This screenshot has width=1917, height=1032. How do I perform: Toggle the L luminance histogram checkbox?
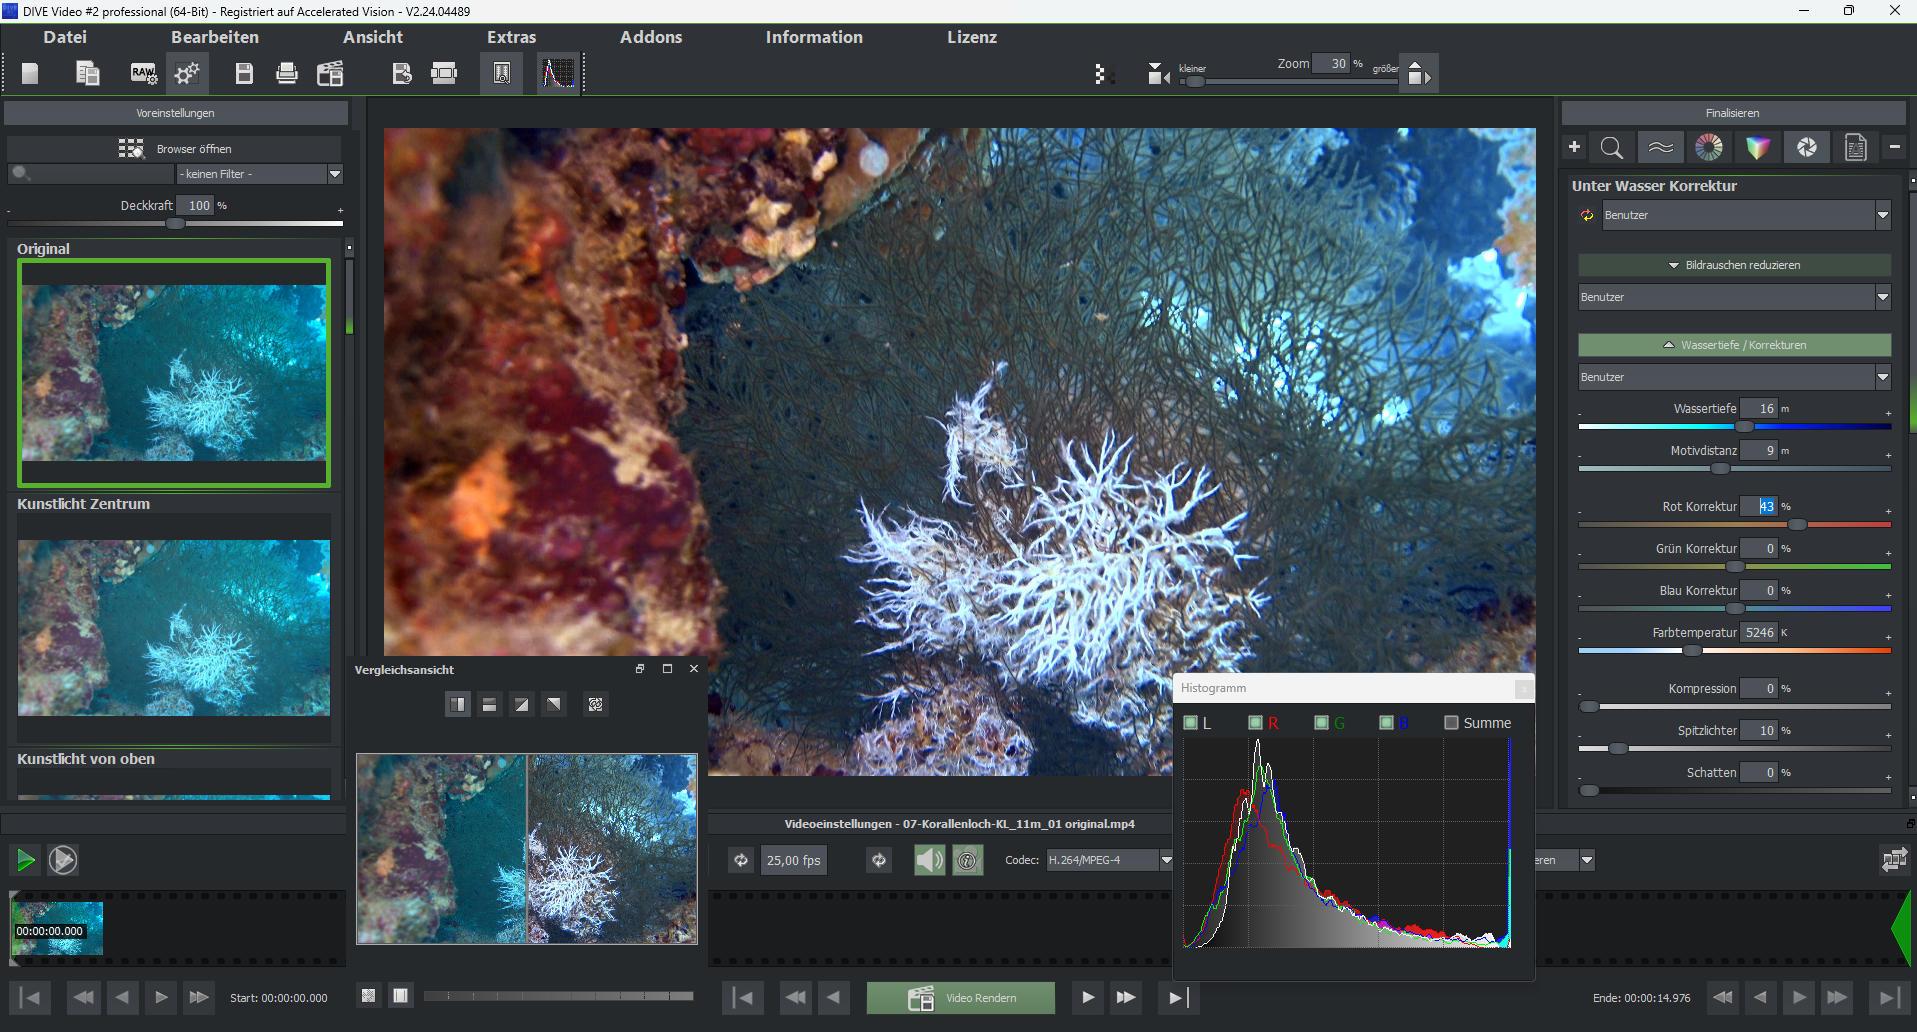click(1190, 723)
